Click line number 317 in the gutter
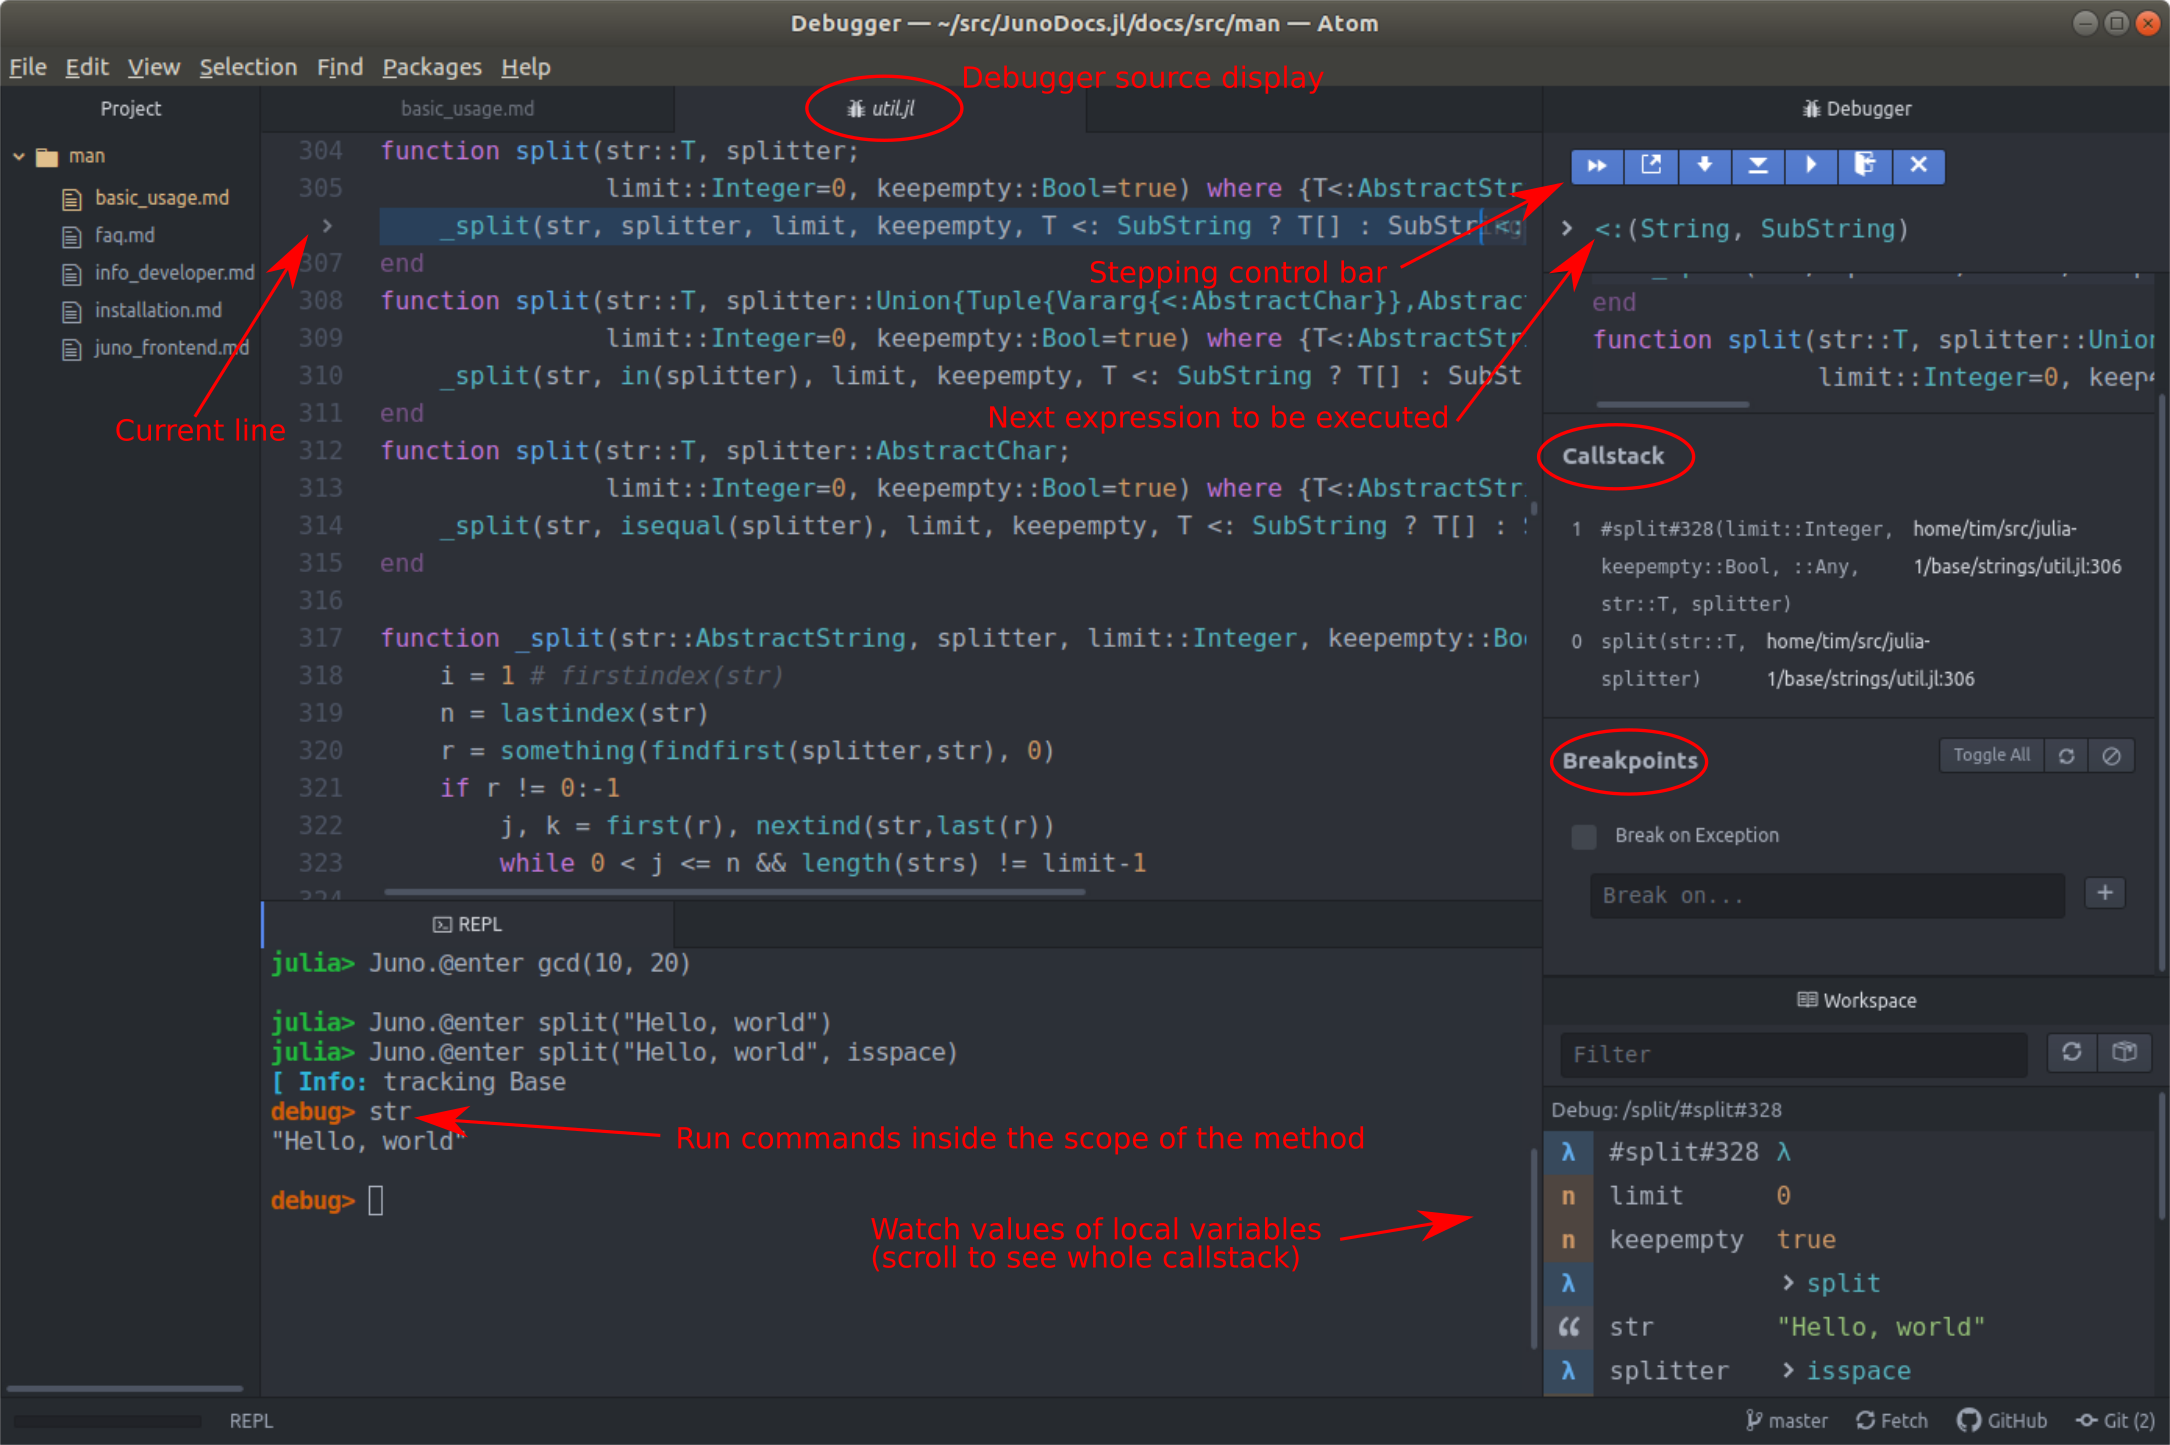The width and height of the screenshot is (2170, 1445). click(x=320, y=638)
